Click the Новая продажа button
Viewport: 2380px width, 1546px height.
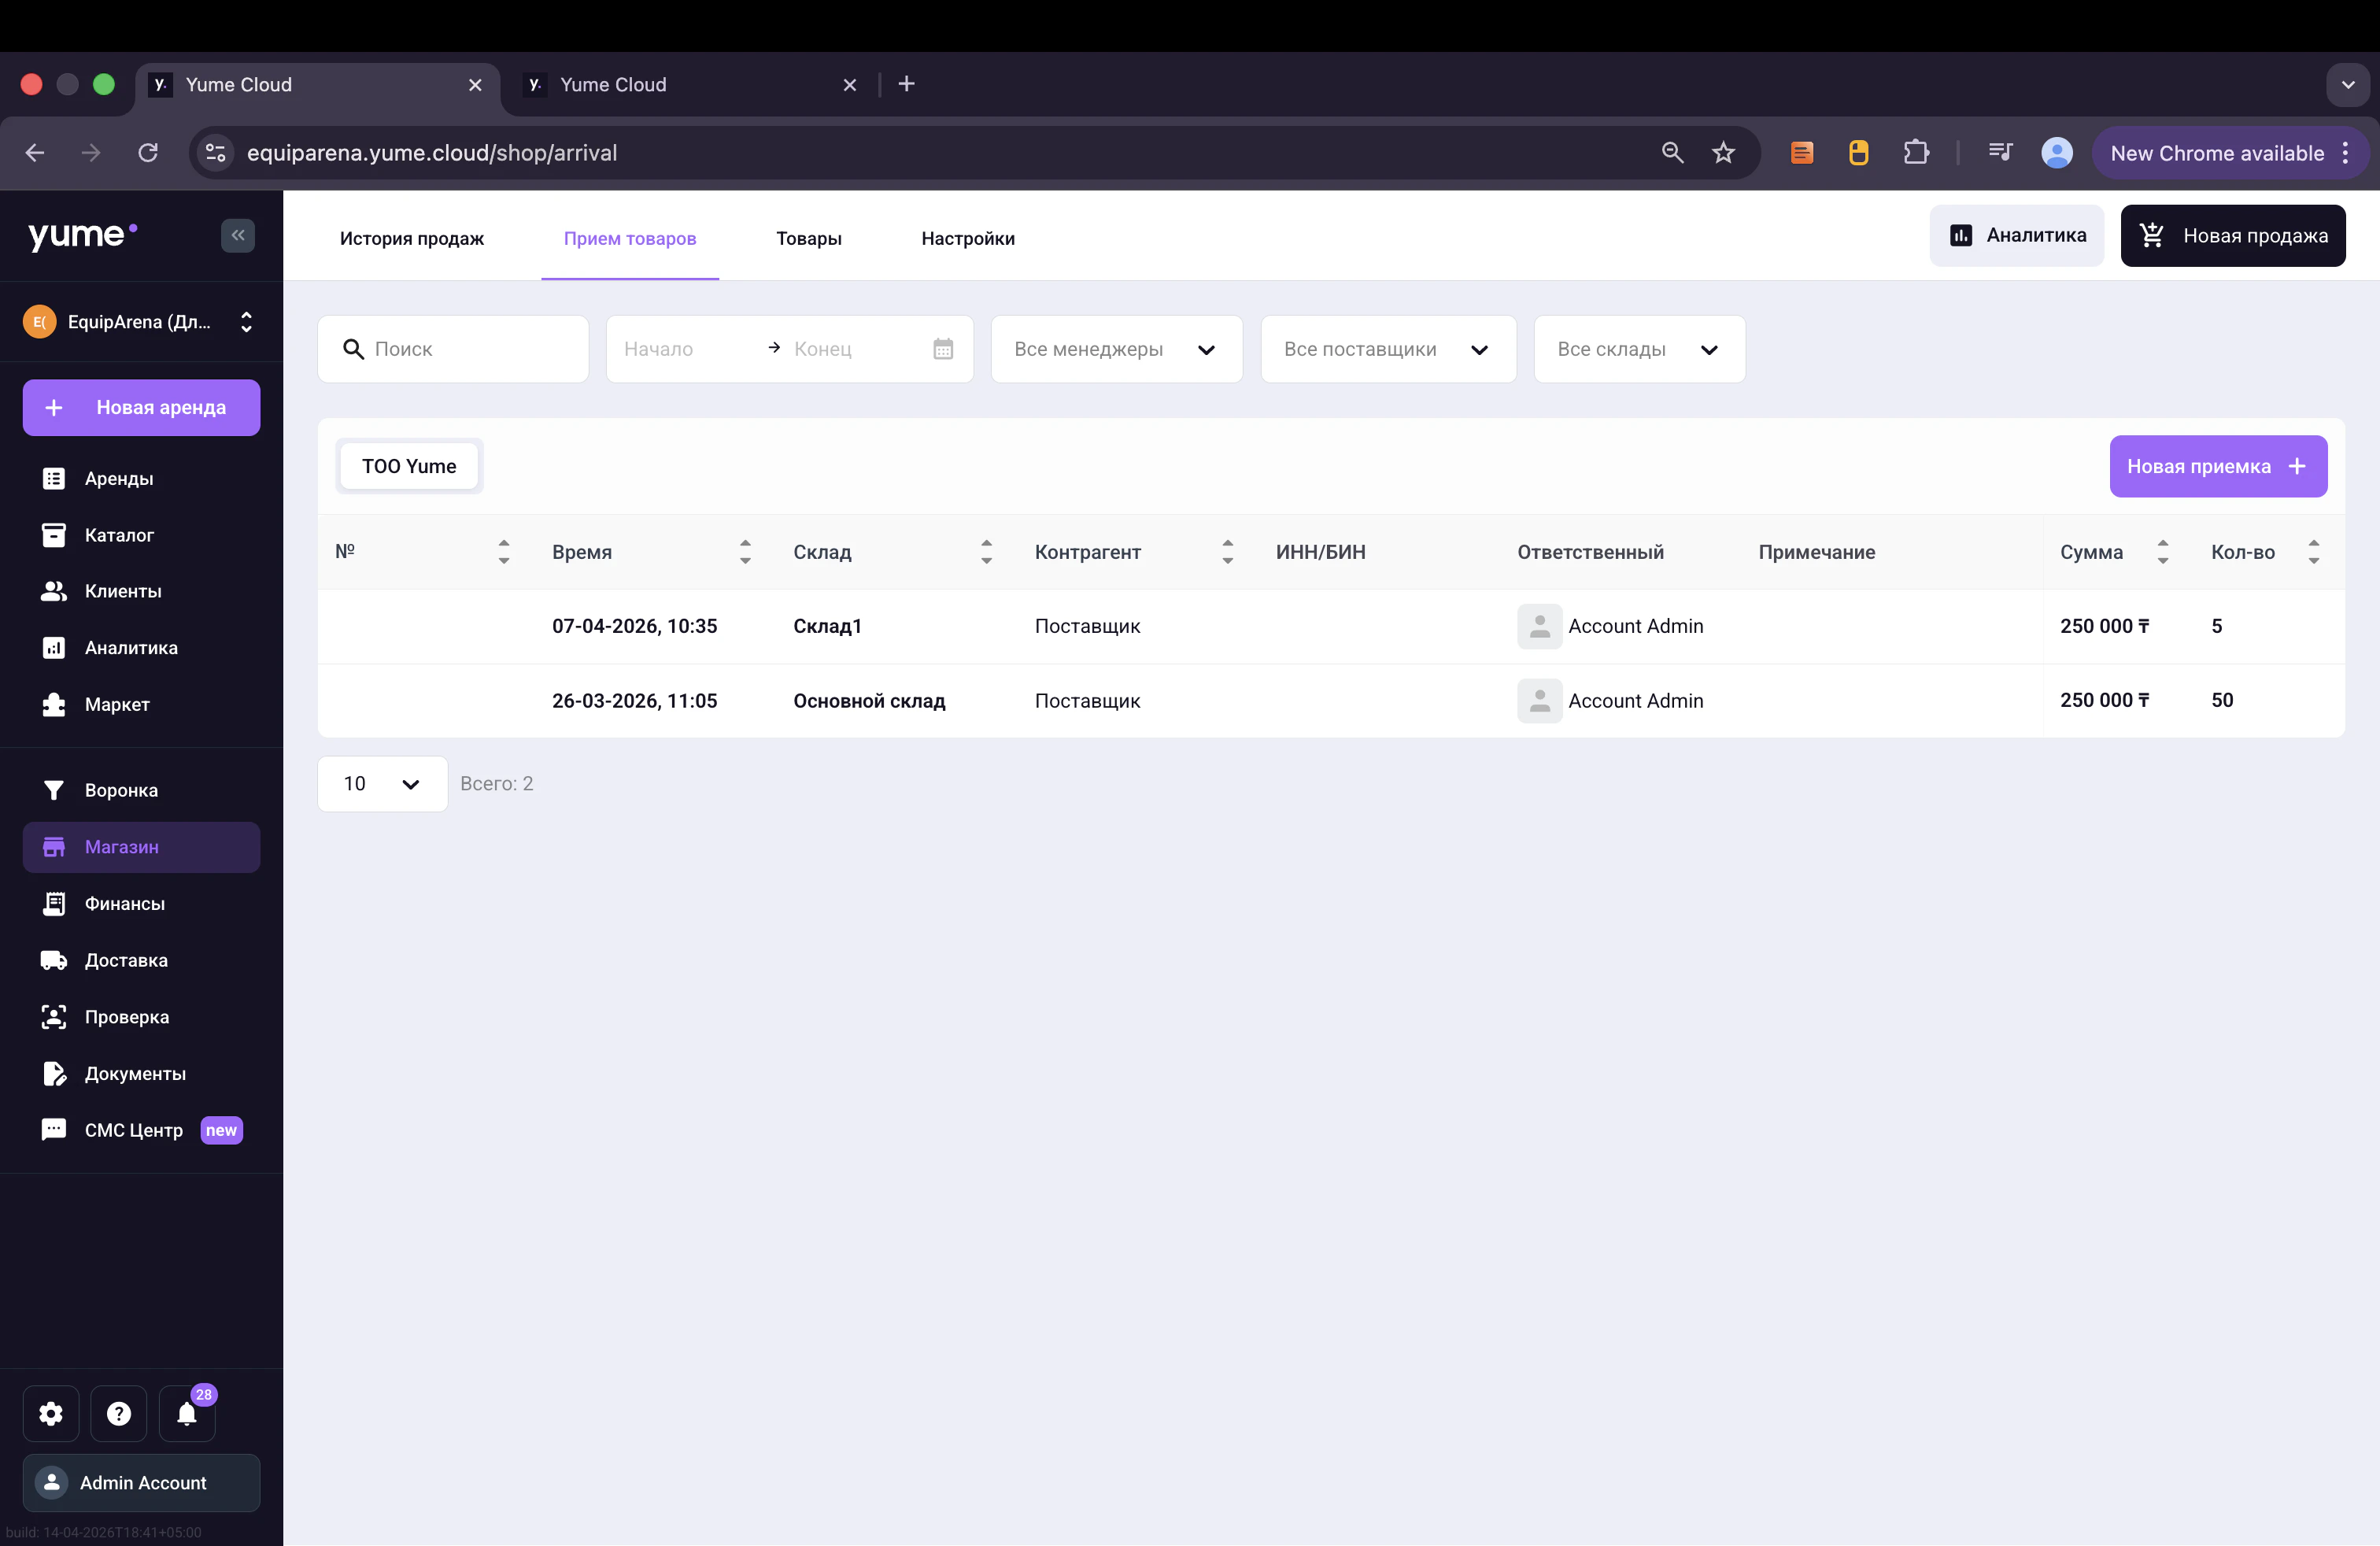[2232, 236]
